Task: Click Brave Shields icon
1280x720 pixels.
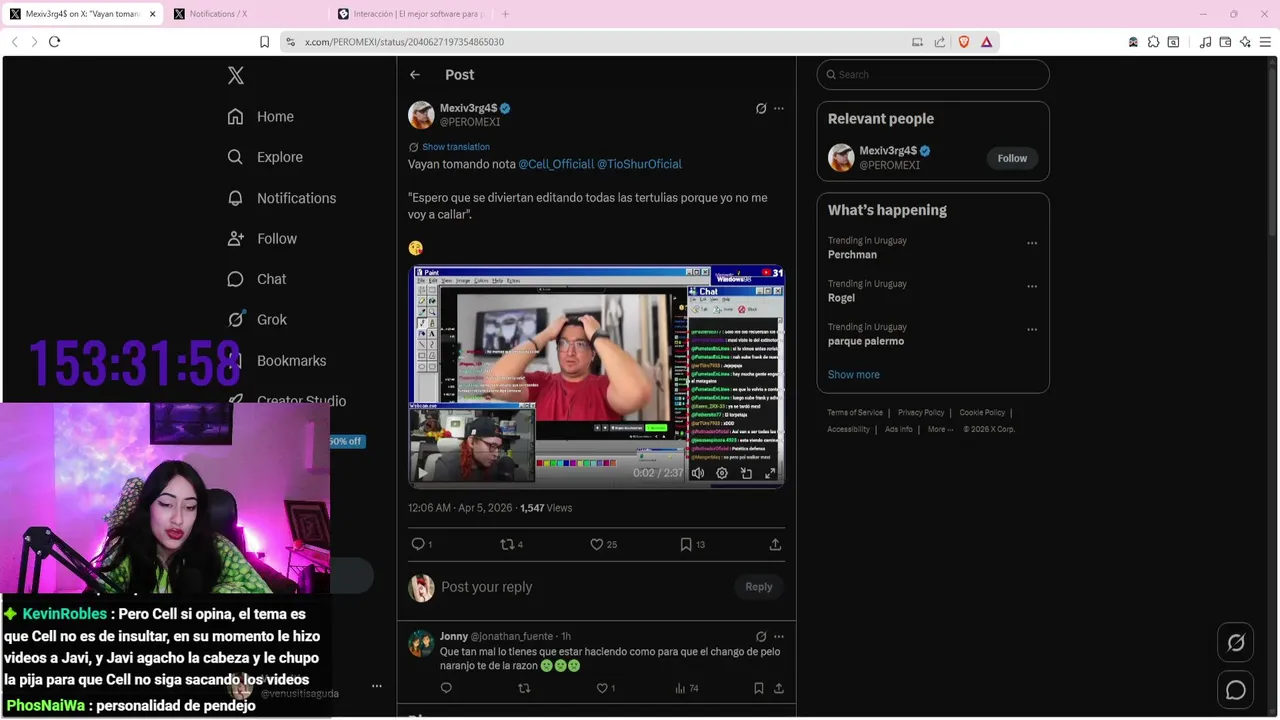Action: coord(964,42)
